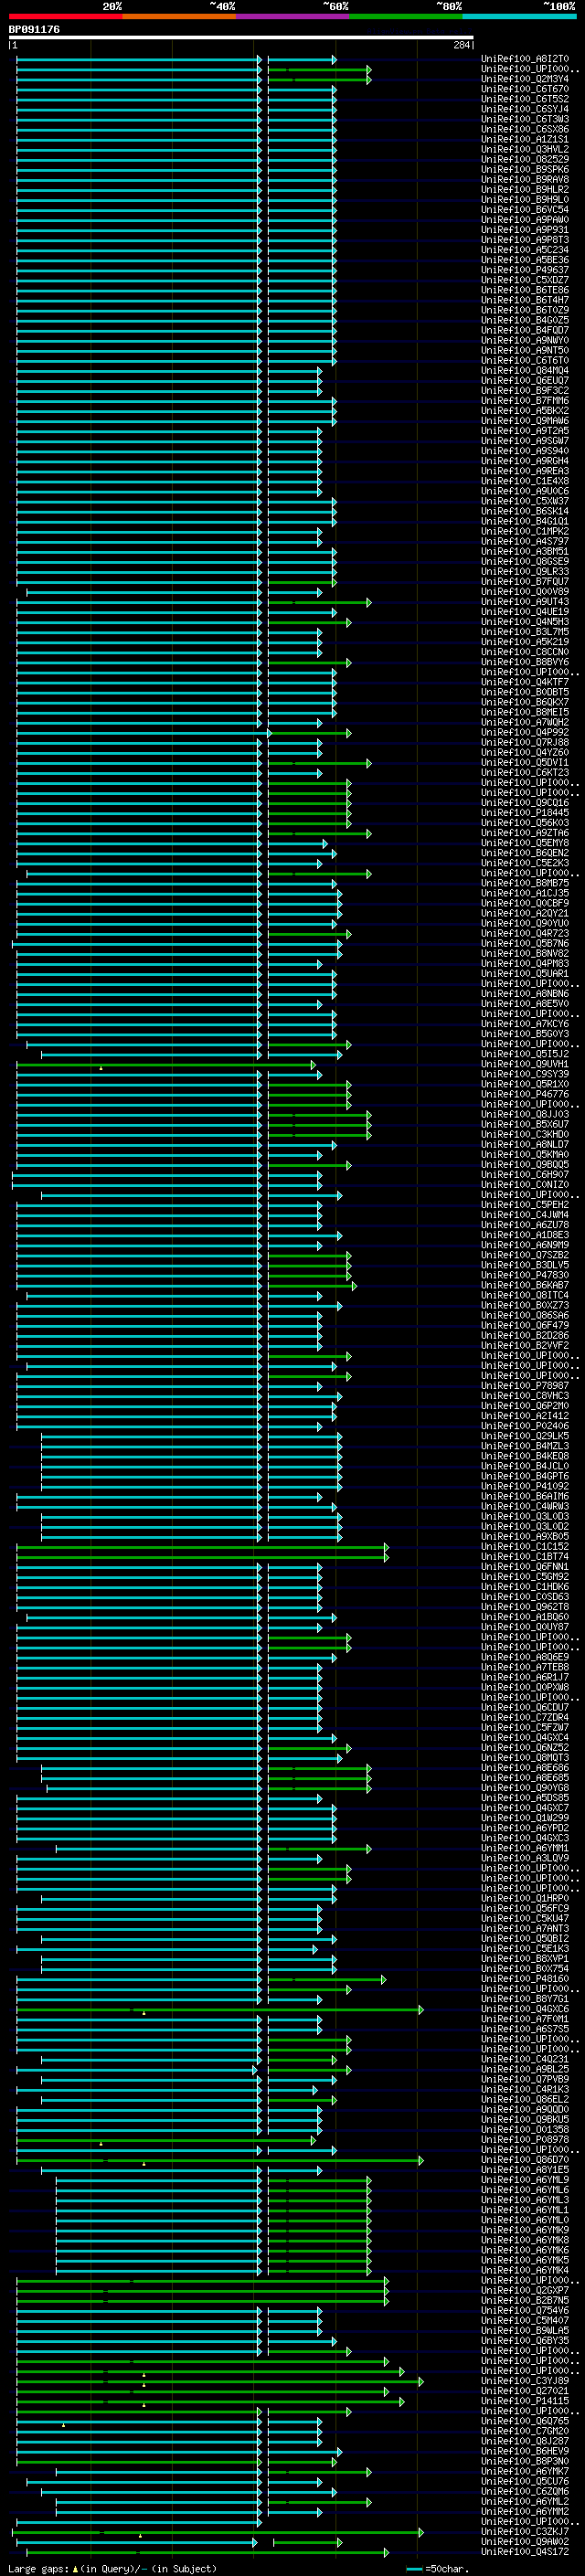Click label UniRef100_A9ZTA6
The image size is (585, 2576).
coord(525,833)
